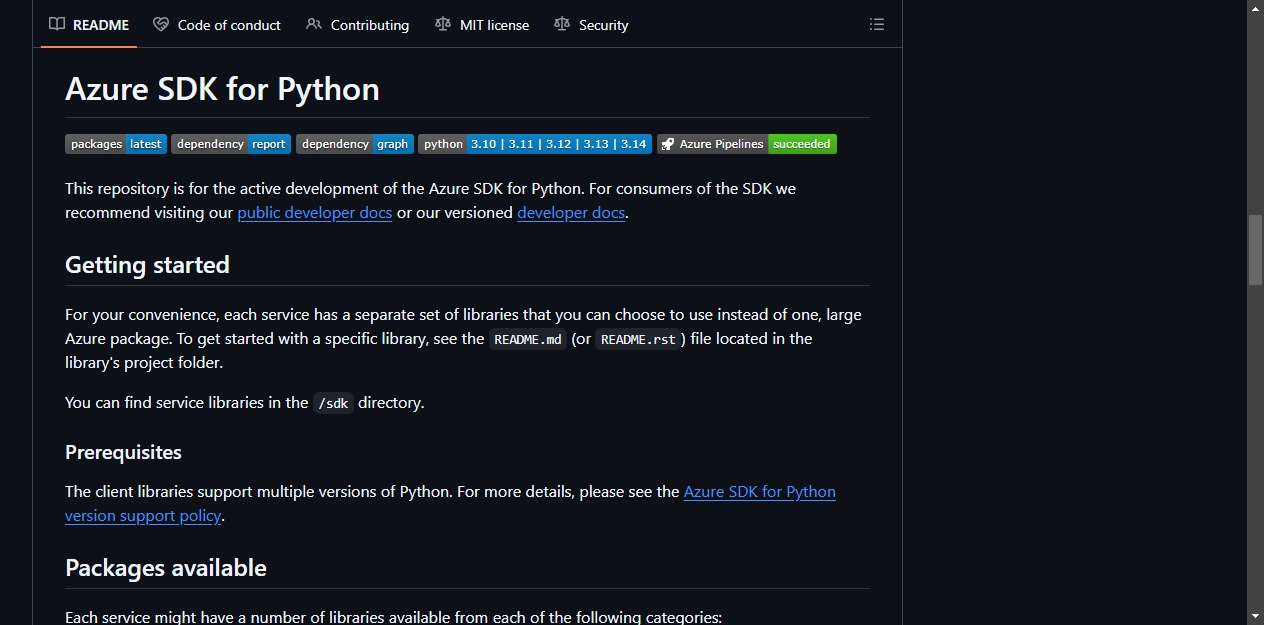Image resolution: width=1264 pixels, height=625 pixels.
Task: Click the packages latest badge
Action: click(116, 144)
